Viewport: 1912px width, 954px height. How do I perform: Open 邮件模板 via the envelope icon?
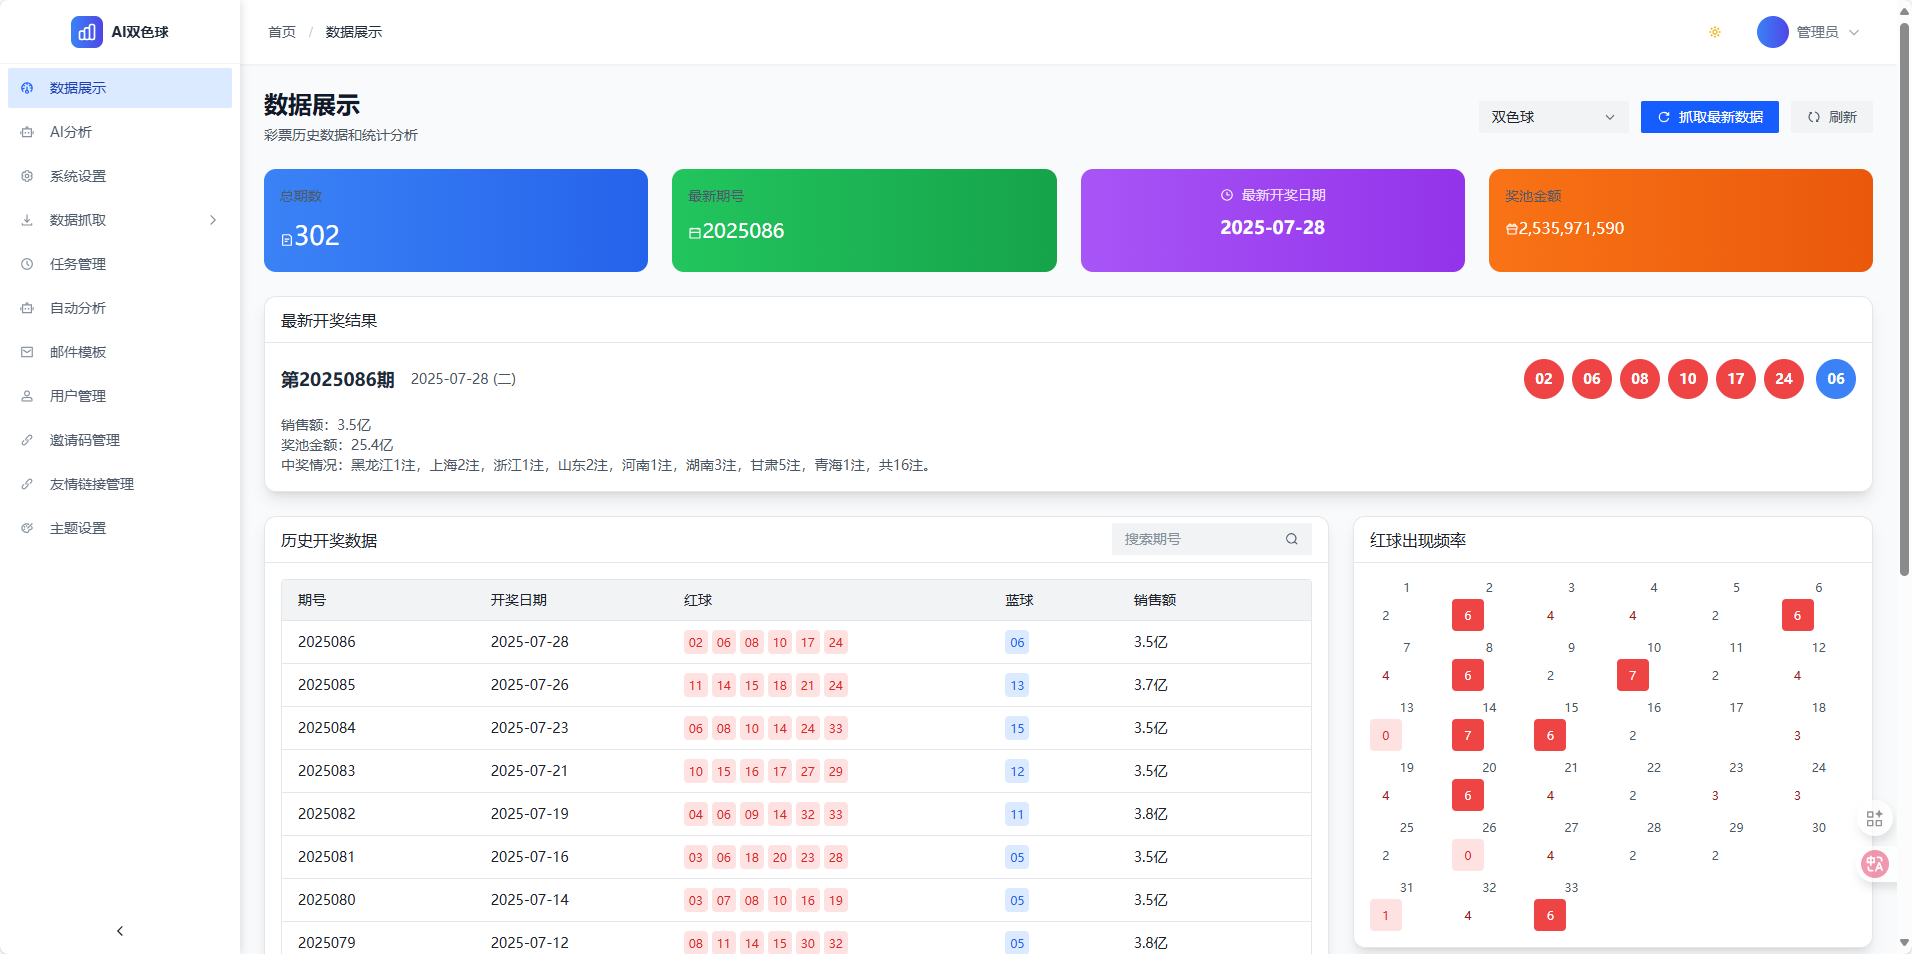click(27, 351)
